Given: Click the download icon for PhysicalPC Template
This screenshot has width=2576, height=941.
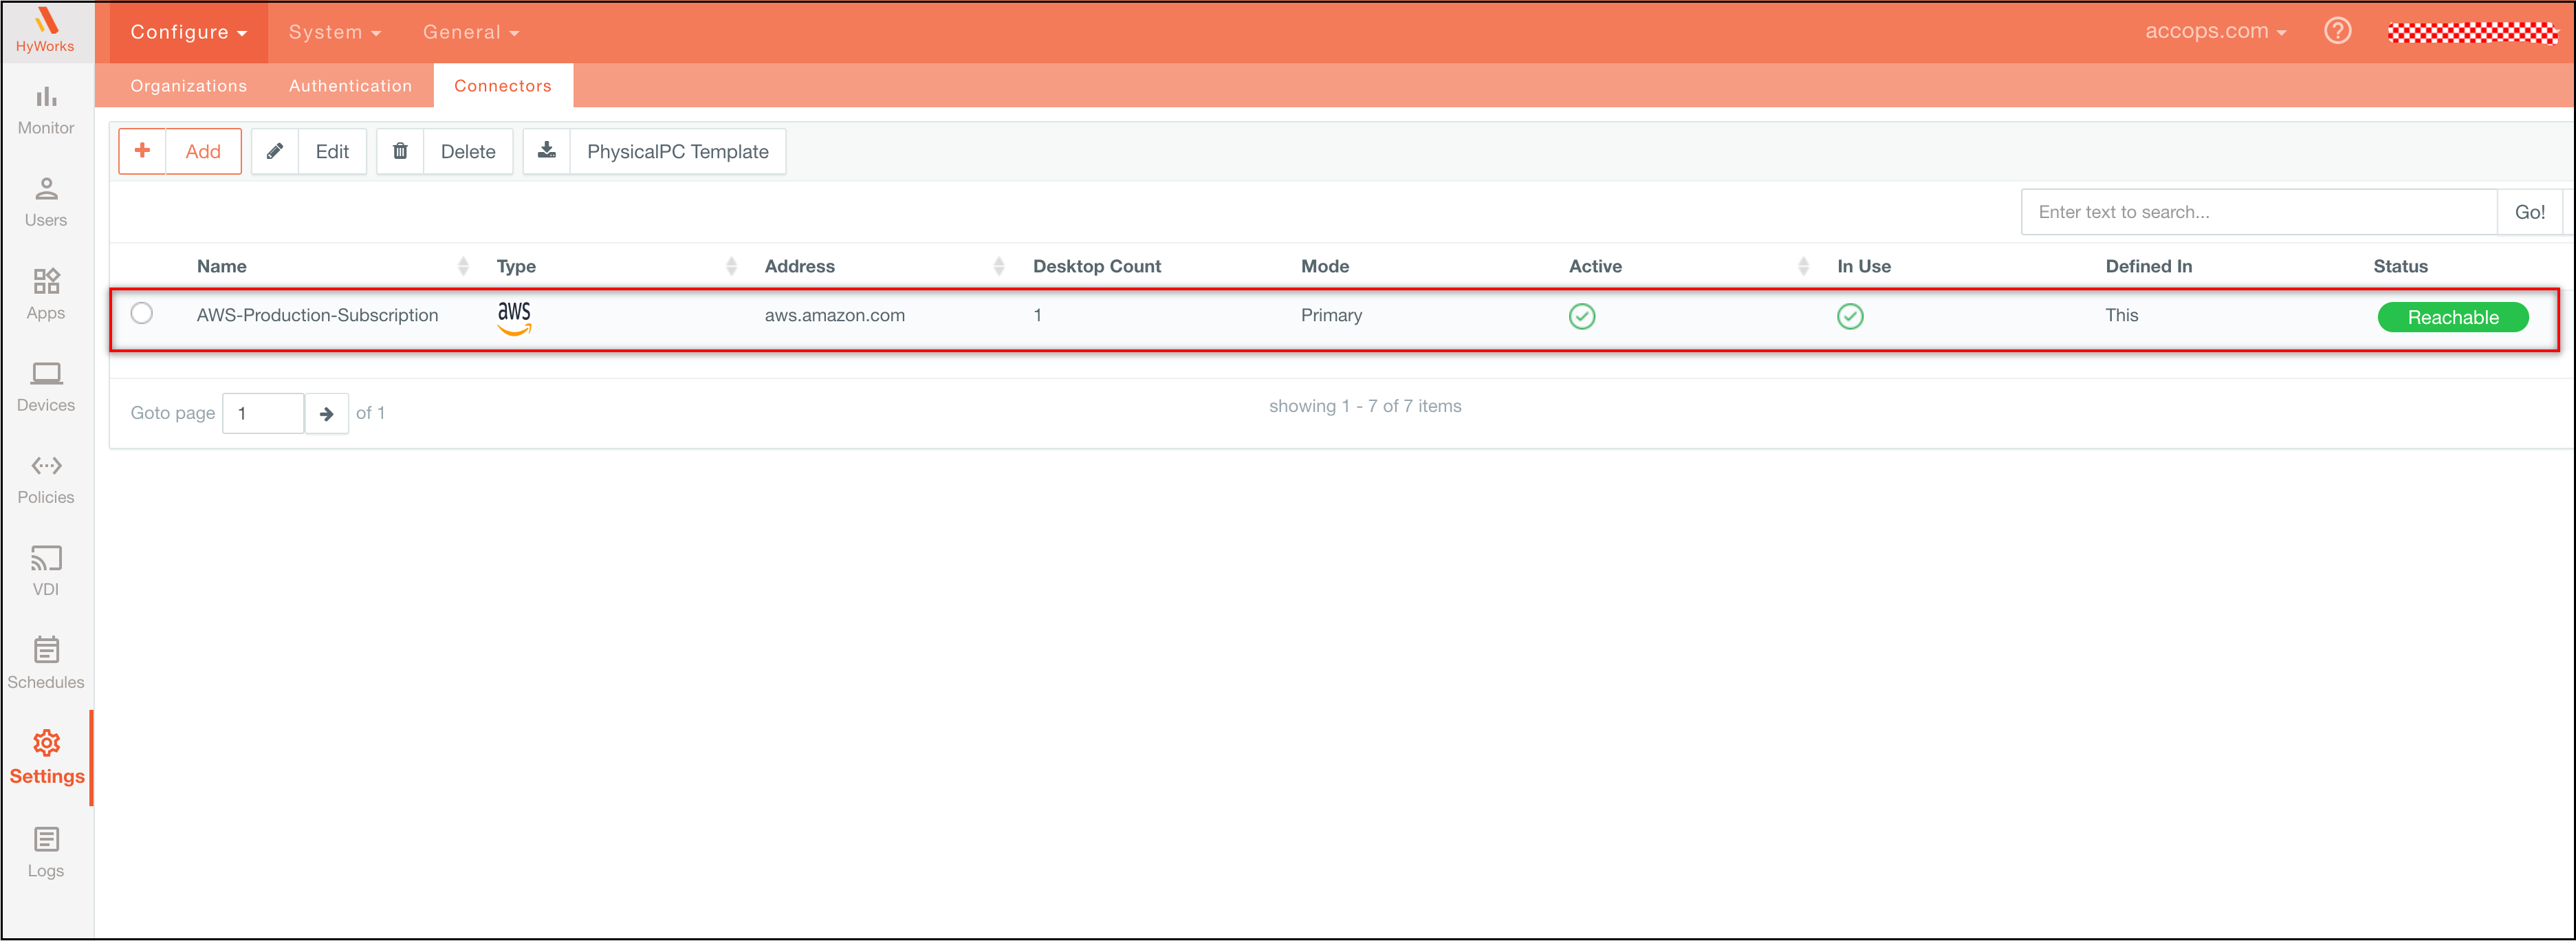Looking at the screenshot, I should [547, 151].
